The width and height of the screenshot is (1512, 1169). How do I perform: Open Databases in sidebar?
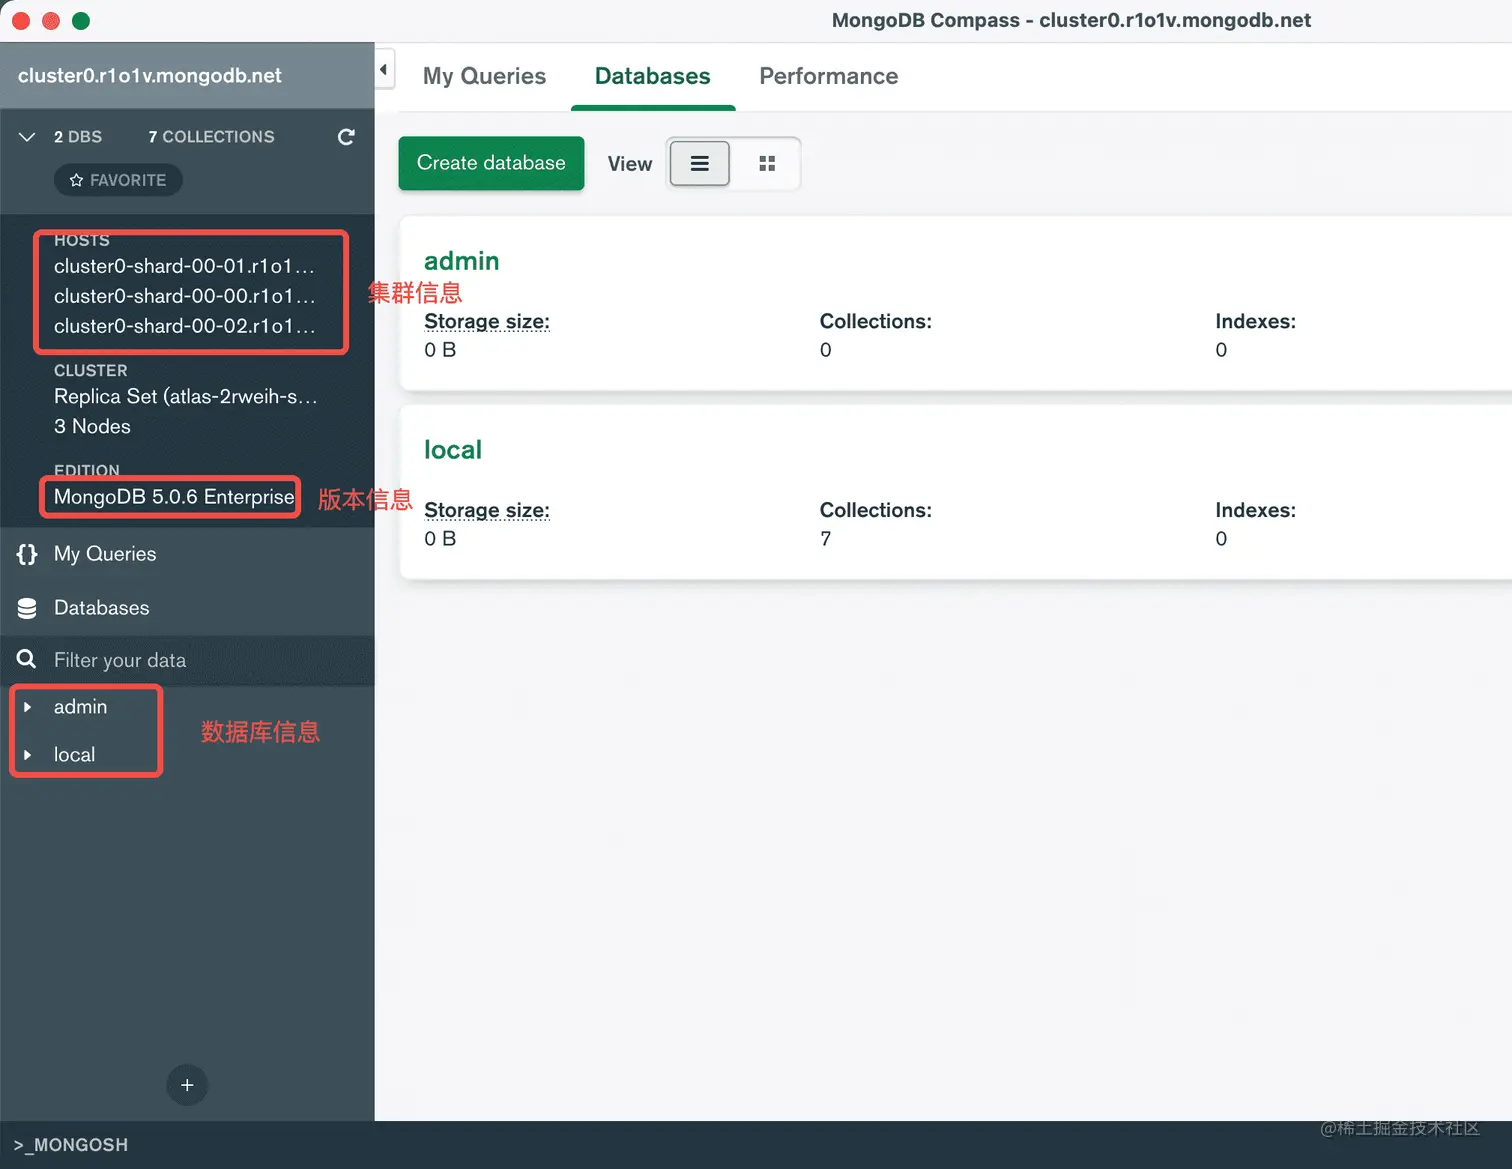pos(101,608)
